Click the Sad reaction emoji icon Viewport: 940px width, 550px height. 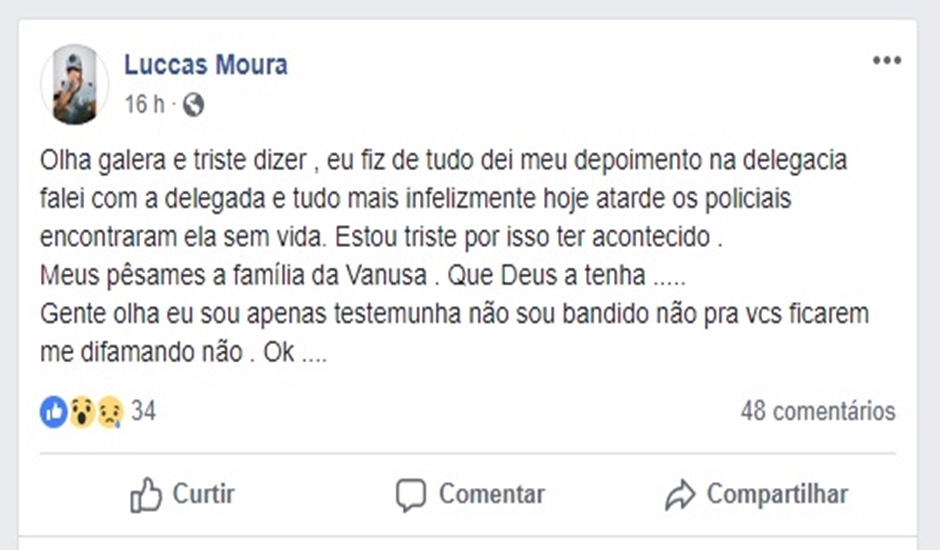click(x=109, y=411)
